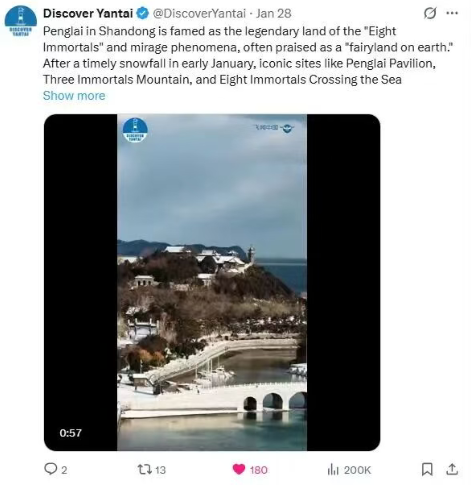The image size is (471, 485).
Task: Click the 180 likes count
Action: [259, 470]
